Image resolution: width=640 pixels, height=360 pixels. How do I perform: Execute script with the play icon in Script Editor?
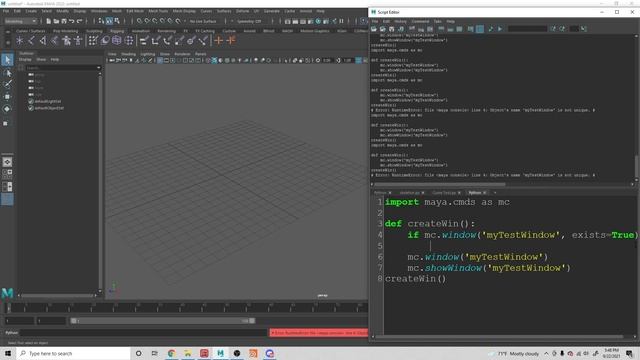[500, 29]
